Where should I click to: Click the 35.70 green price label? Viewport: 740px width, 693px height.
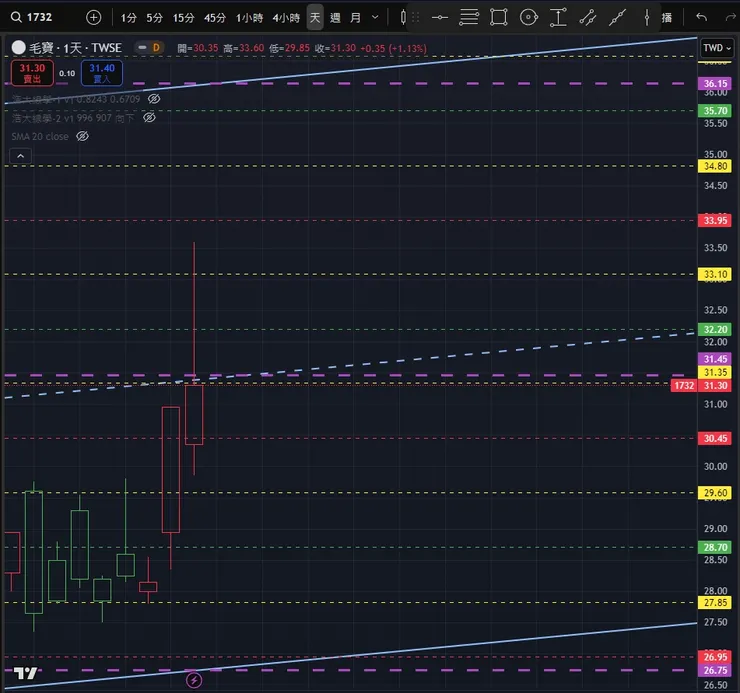[715, 110]
